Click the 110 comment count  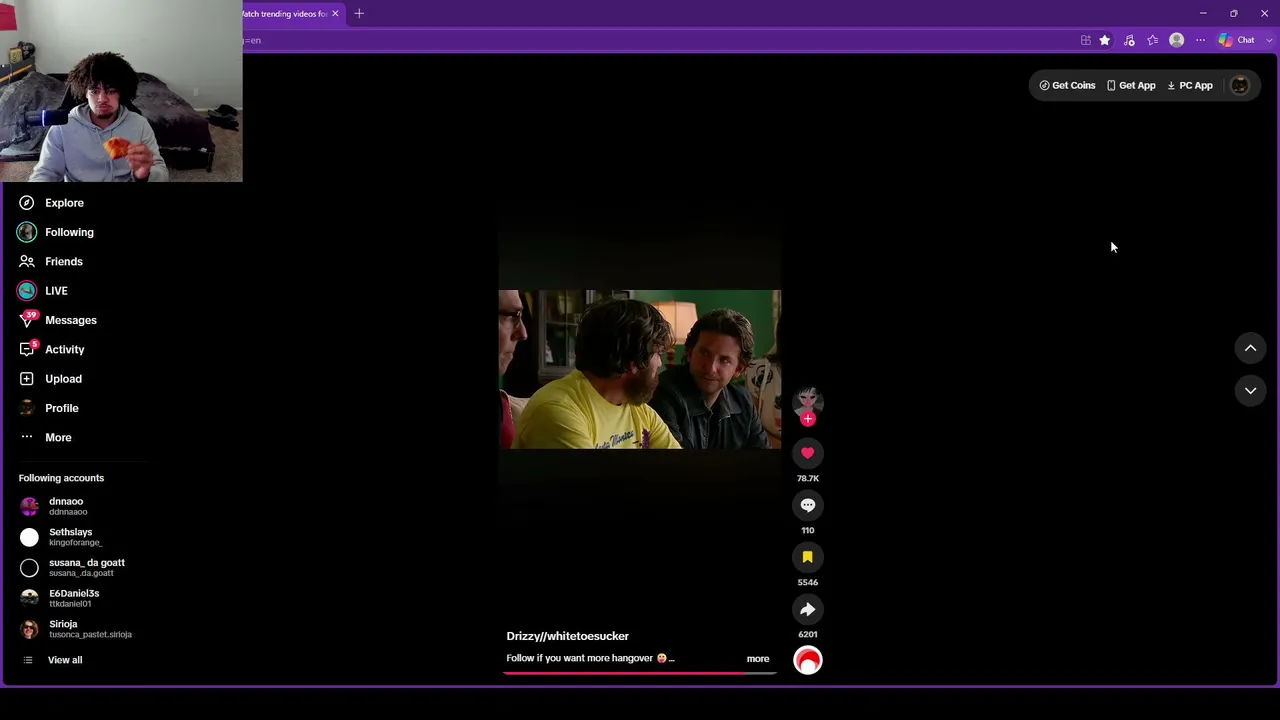(808, 531)
